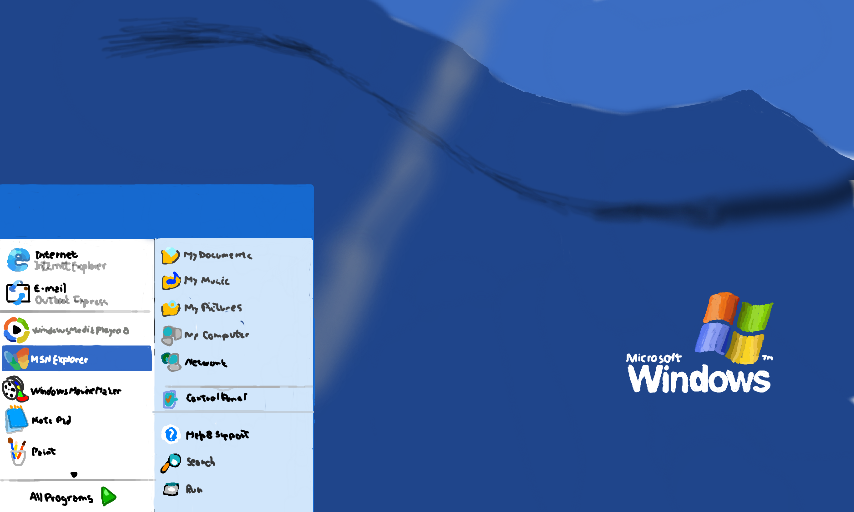Open the My Pictures folder icon

[170, 308]
